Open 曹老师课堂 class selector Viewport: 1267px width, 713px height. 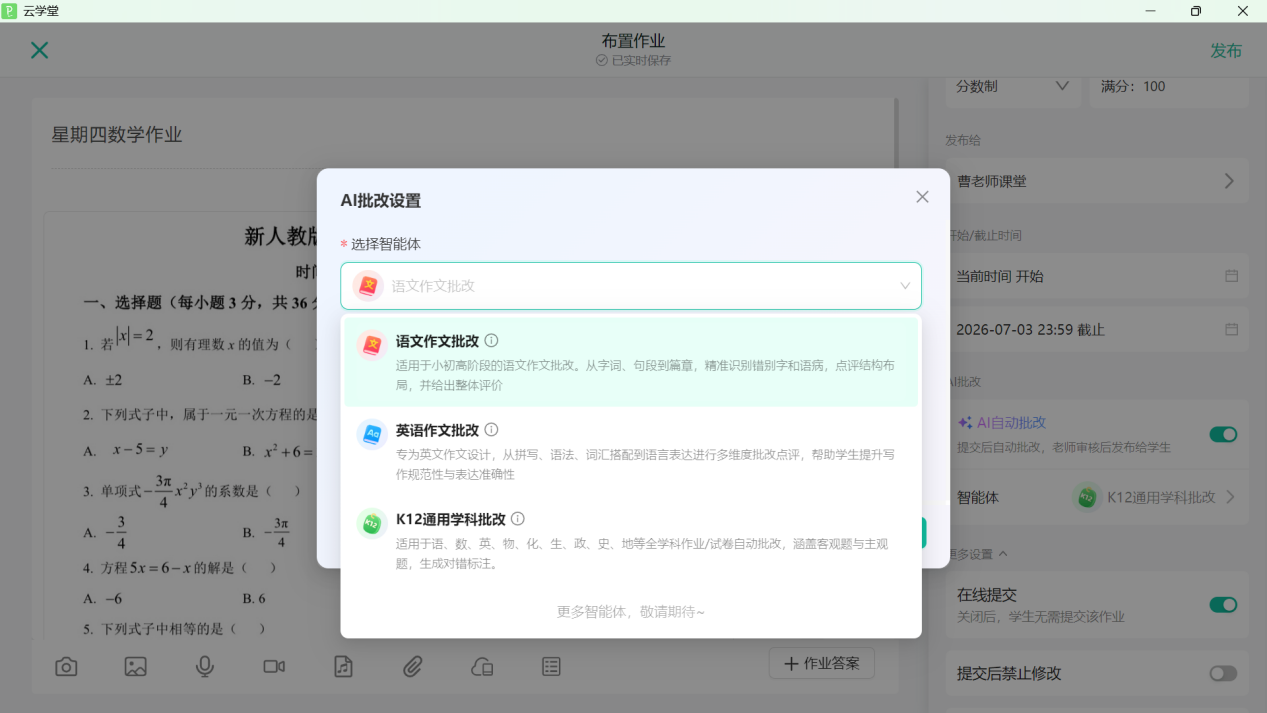coord(1097,181)
